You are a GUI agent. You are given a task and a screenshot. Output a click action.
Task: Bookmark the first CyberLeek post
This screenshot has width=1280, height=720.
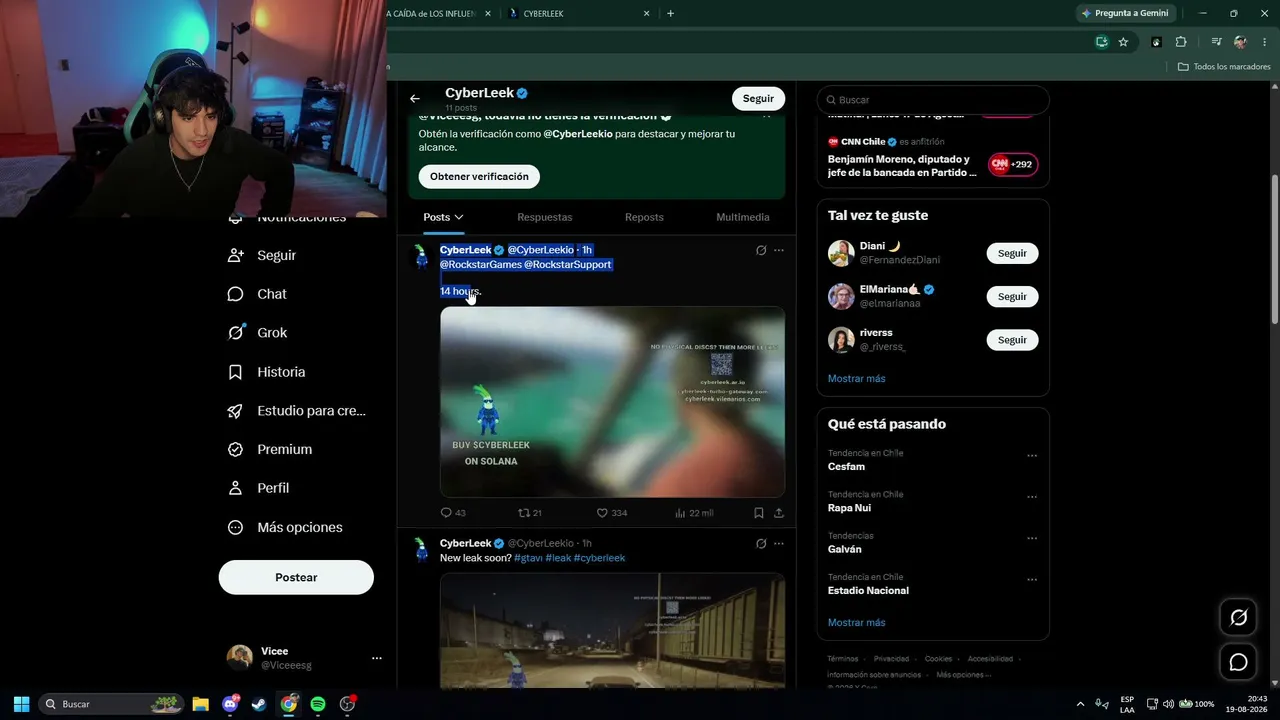(x=759, y=513)
